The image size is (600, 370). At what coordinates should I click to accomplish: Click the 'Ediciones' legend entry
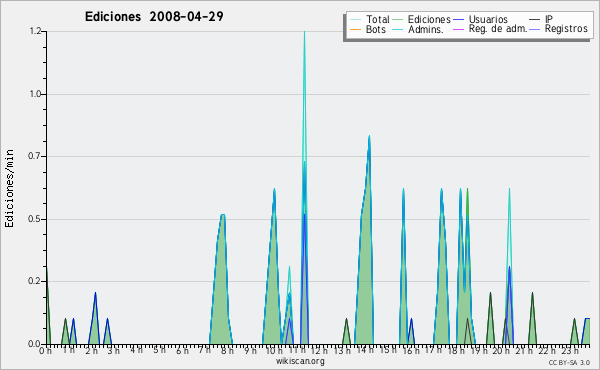(429, 19)
